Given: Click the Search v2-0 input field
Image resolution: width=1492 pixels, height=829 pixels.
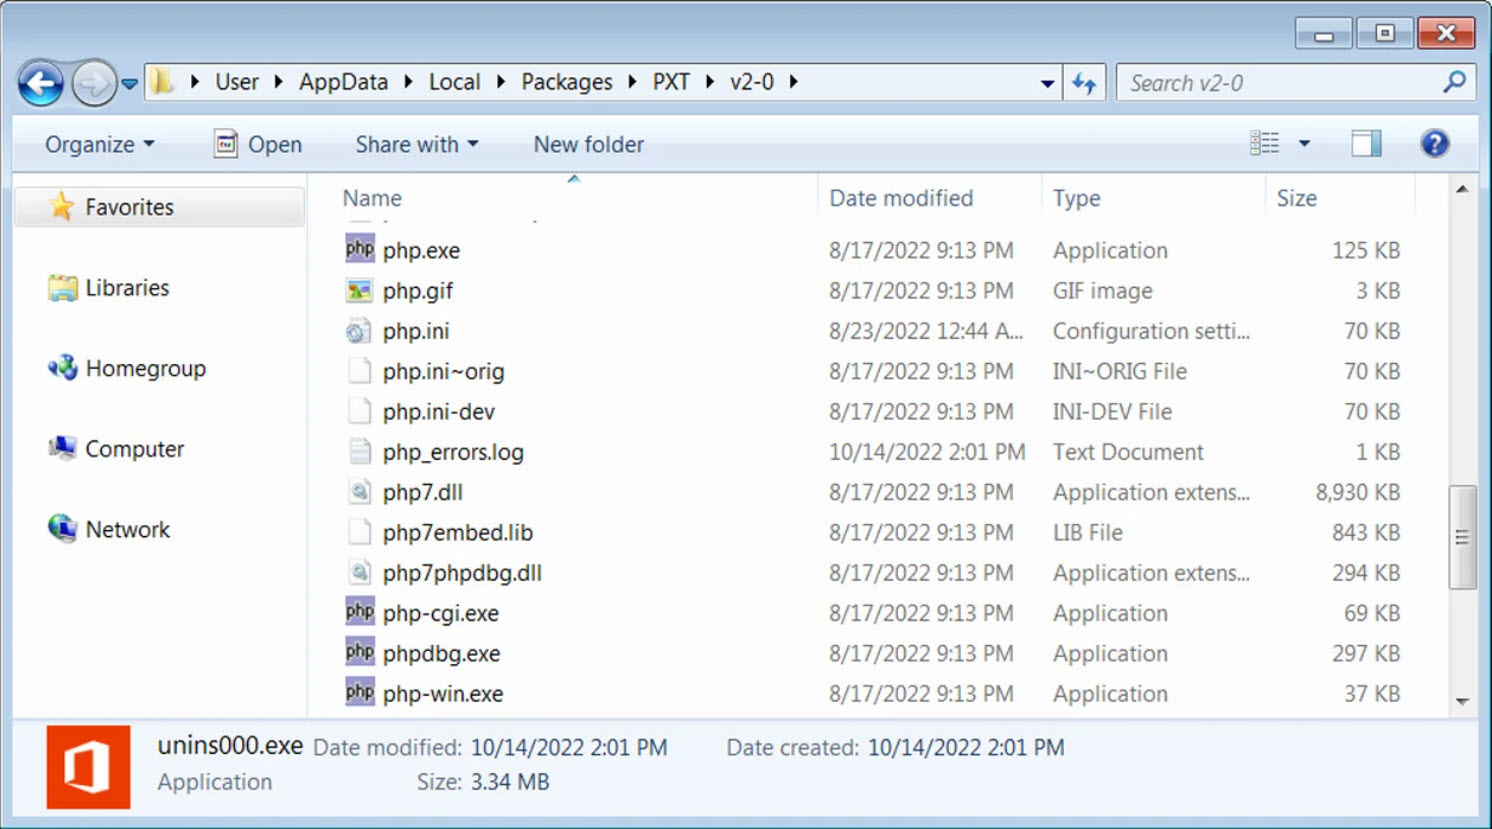Looking at the screenshot, I should pos(1280,84).
